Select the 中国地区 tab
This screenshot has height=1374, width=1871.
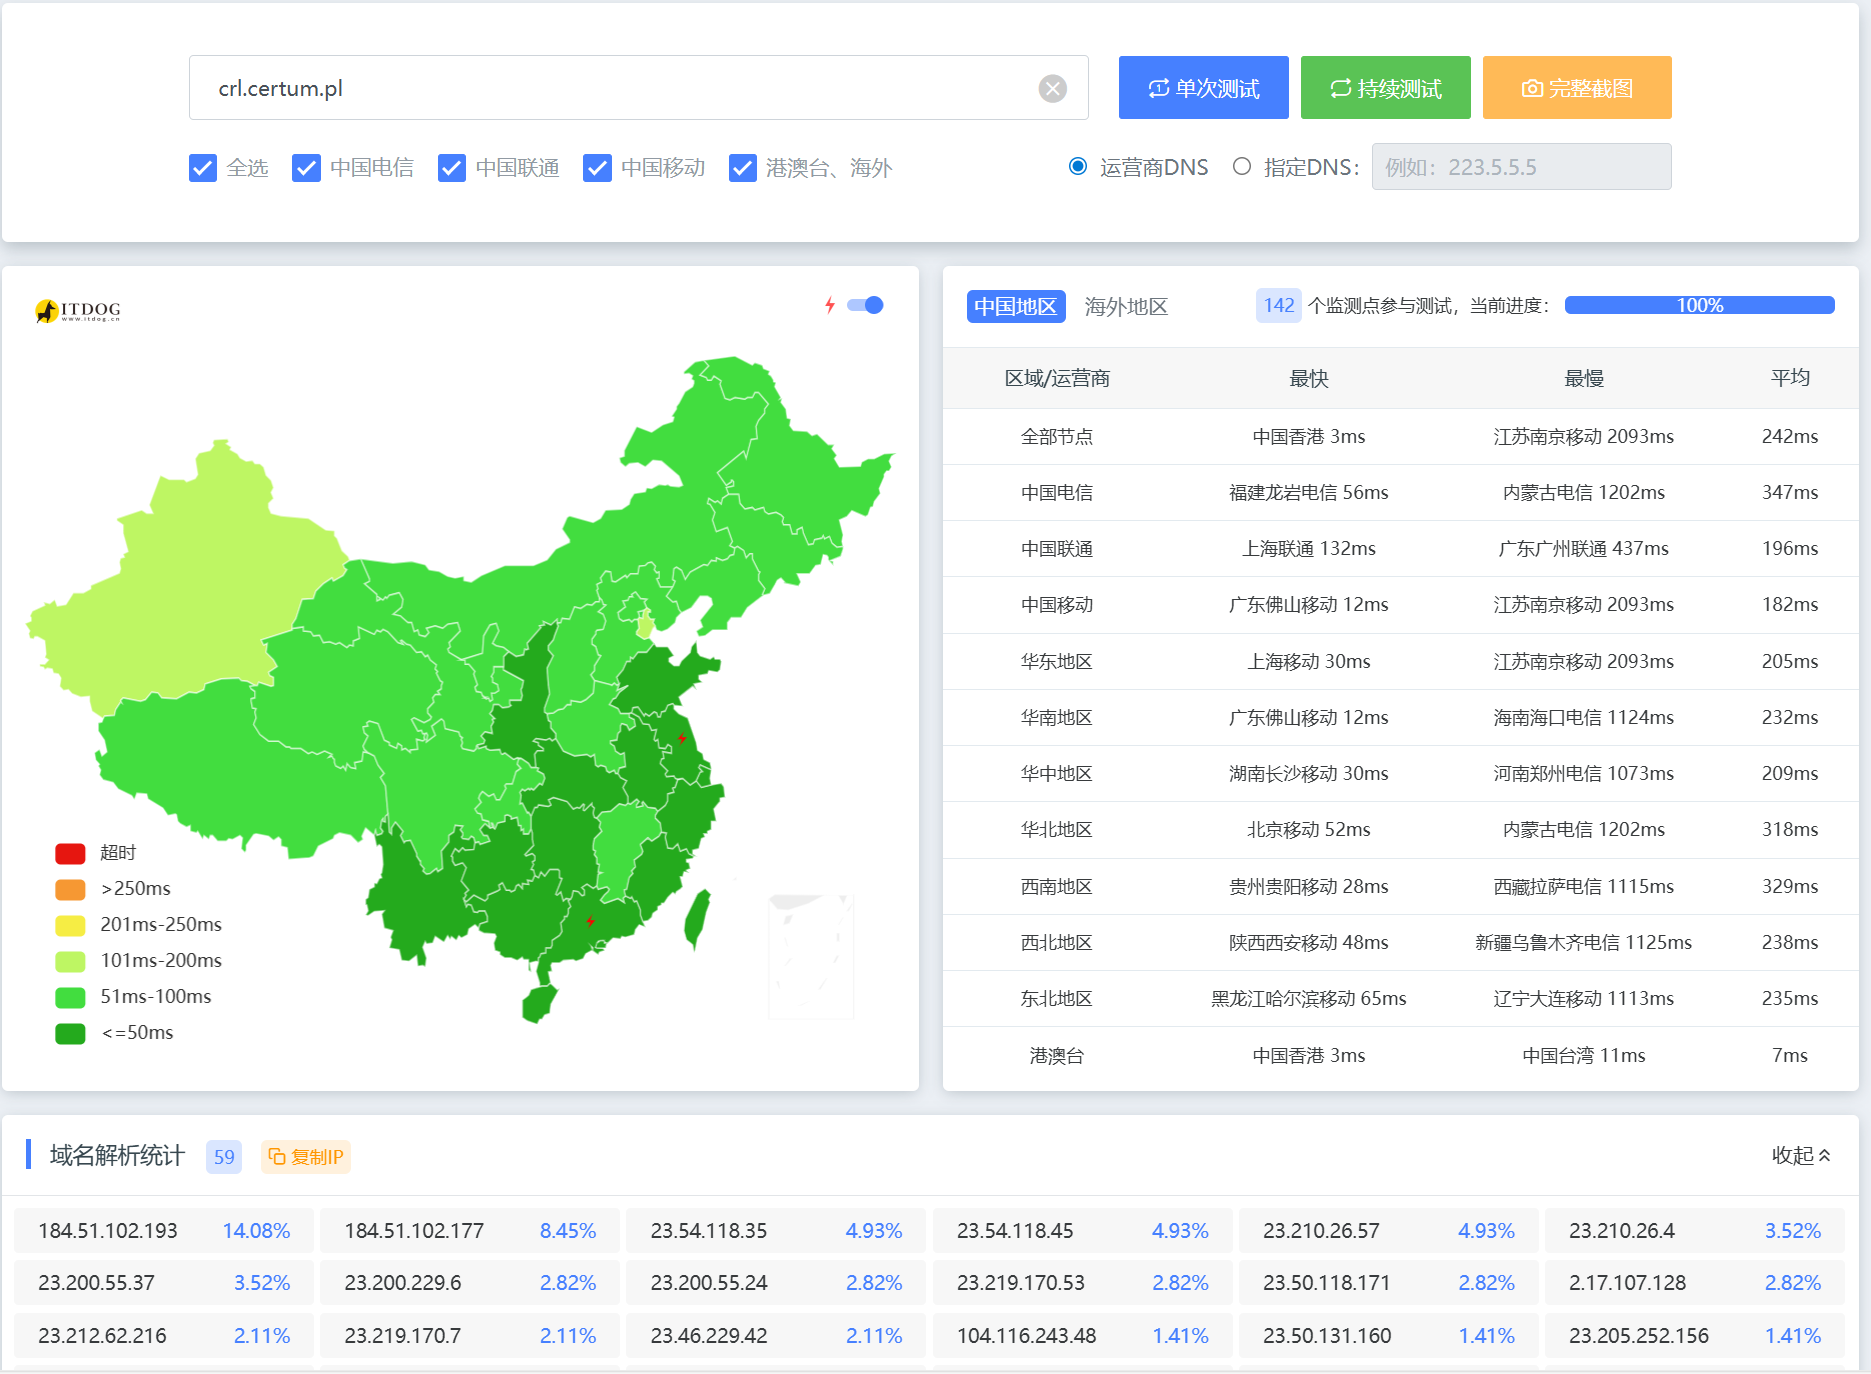[1015, 307]
